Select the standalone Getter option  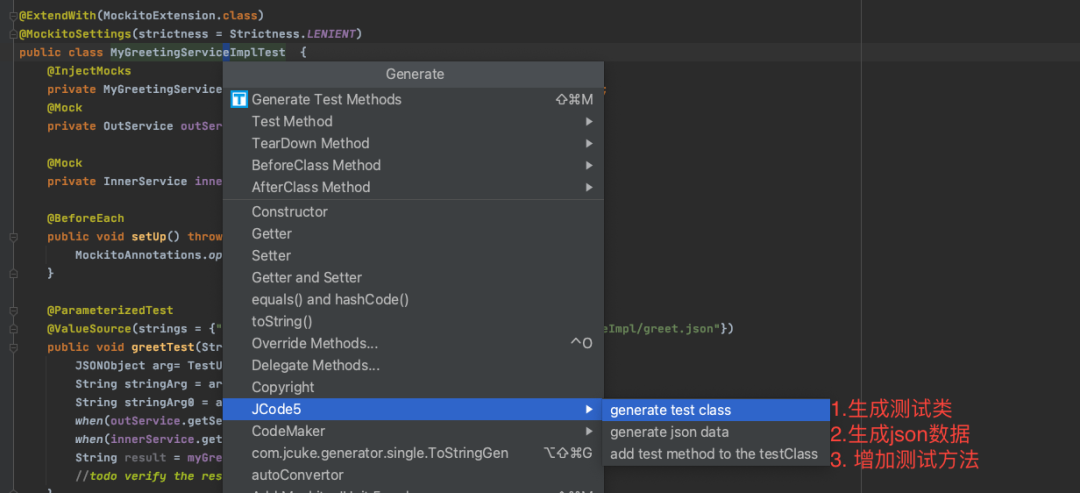pos(272,234)
